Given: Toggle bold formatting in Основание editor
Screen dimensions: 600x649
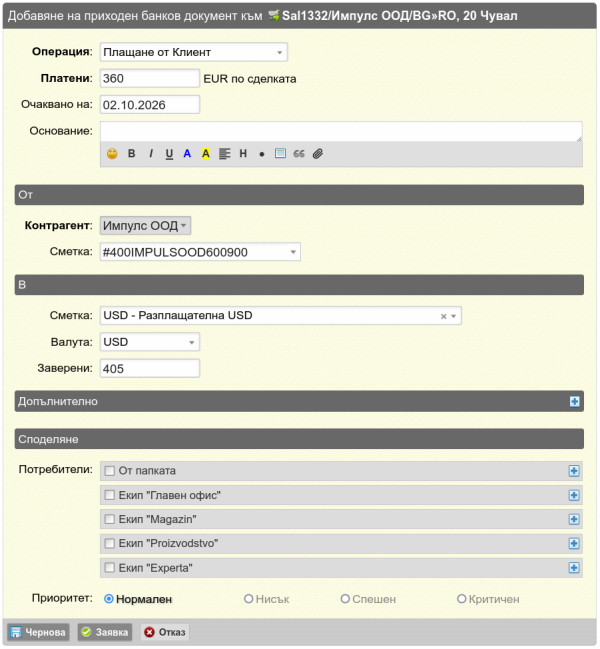Looking at the screenshot, I should [x=132, y=154].
